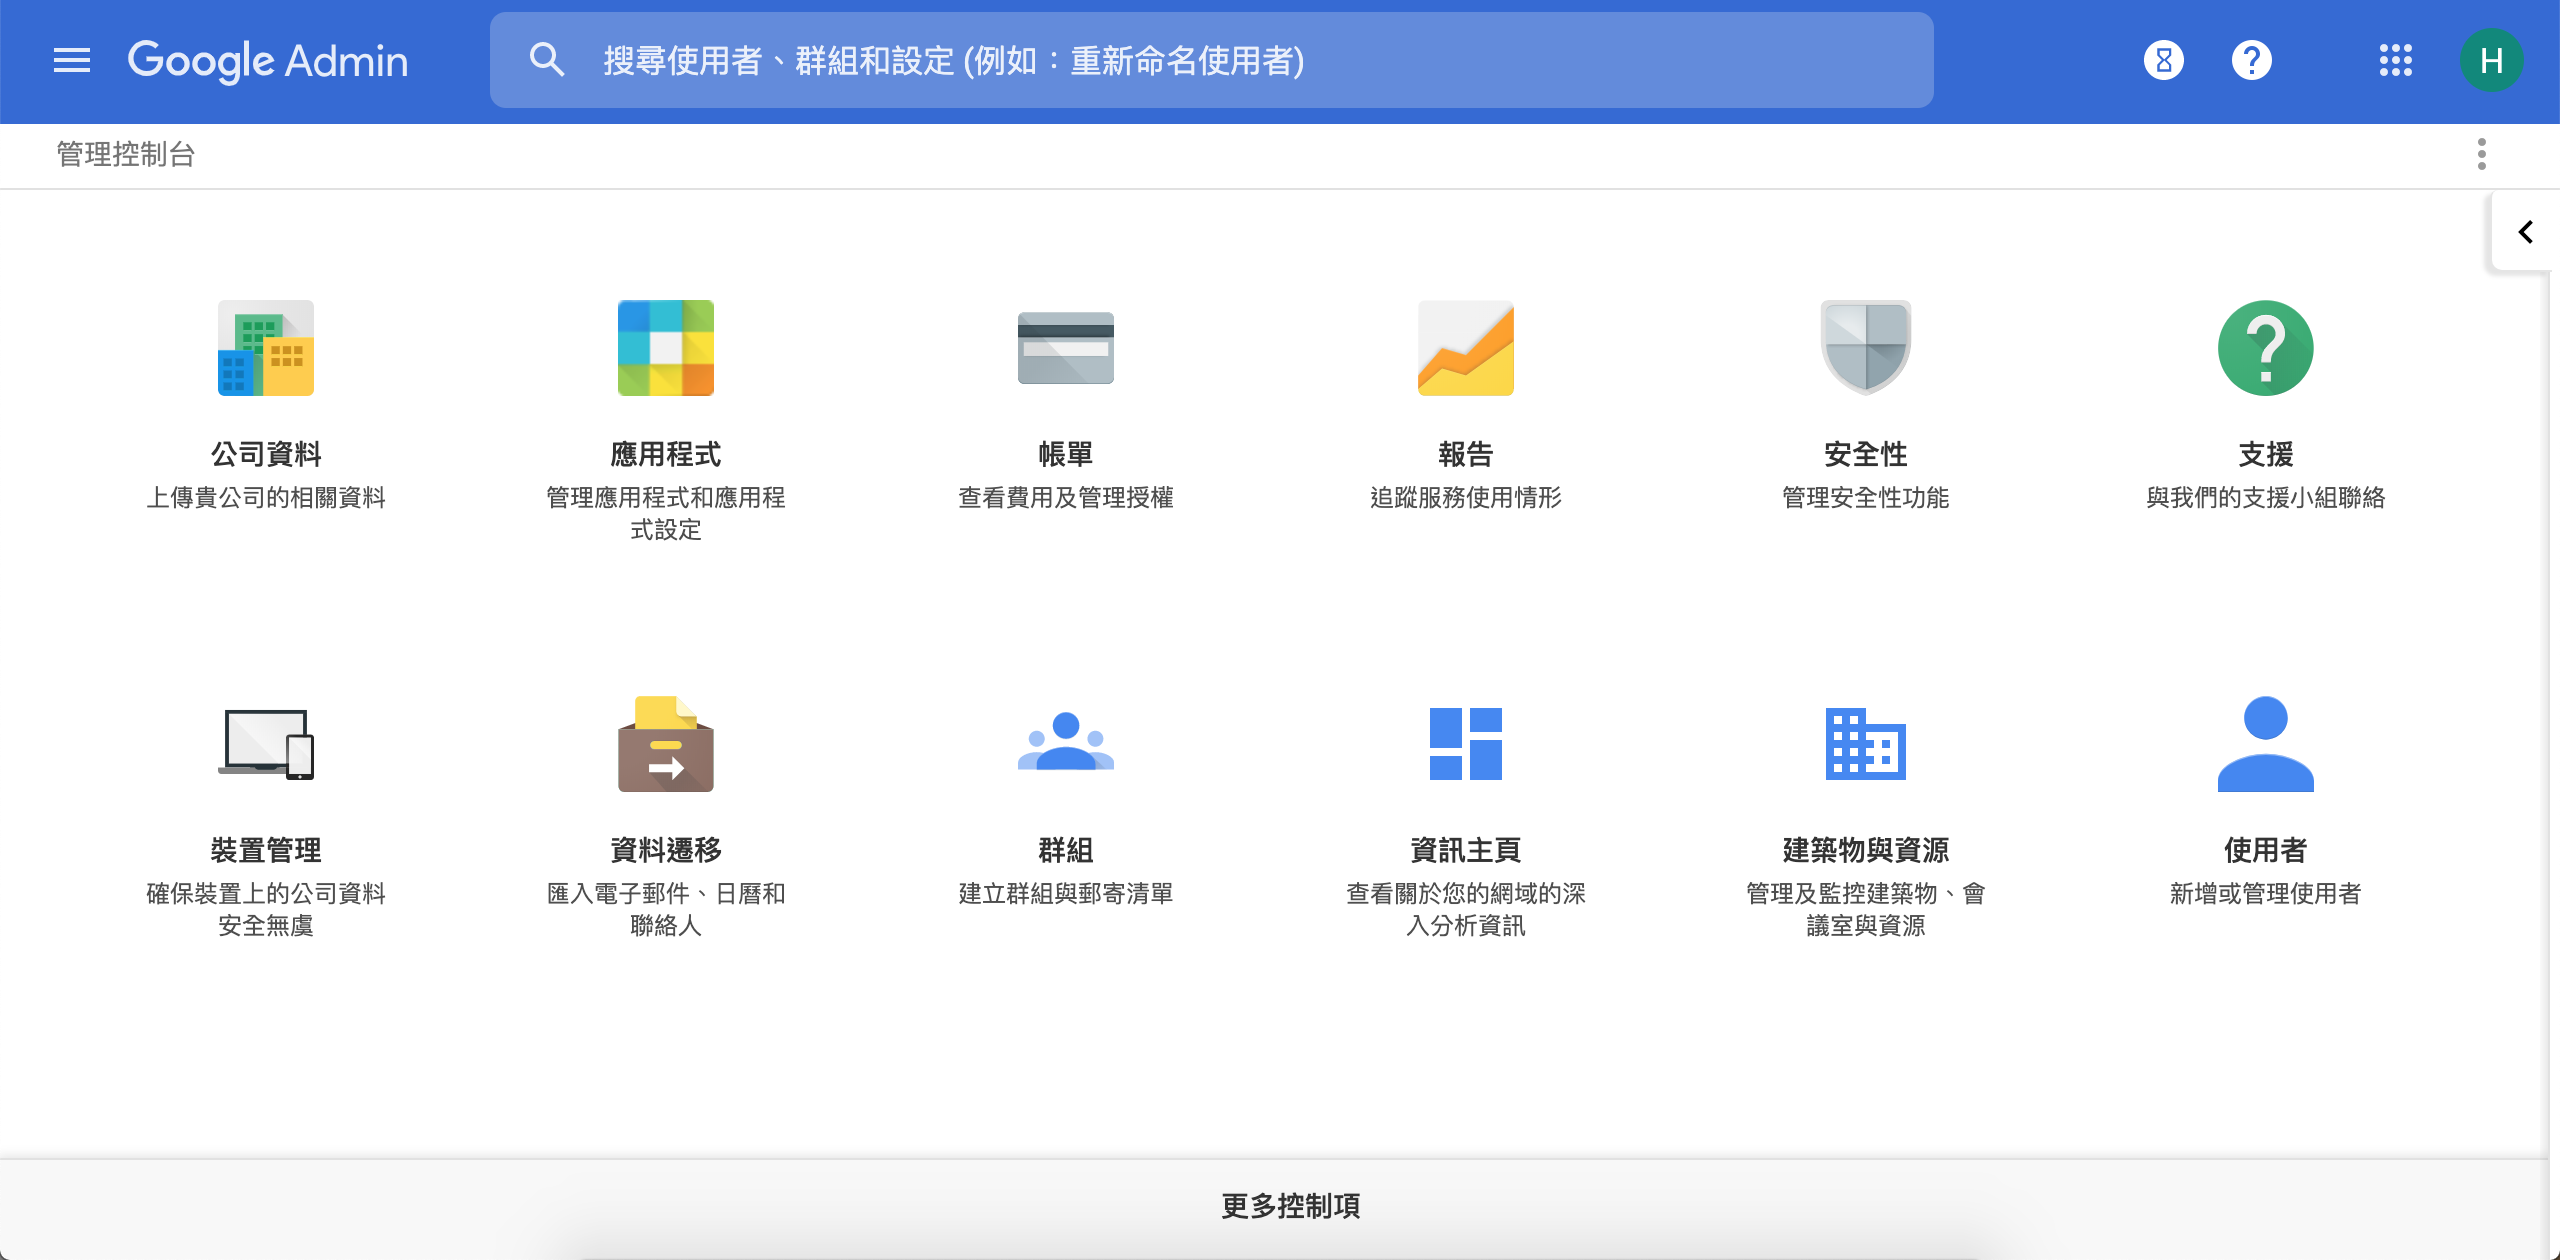Open the 支援 support question icon

pyautogui.click(x=2265, y=348)
